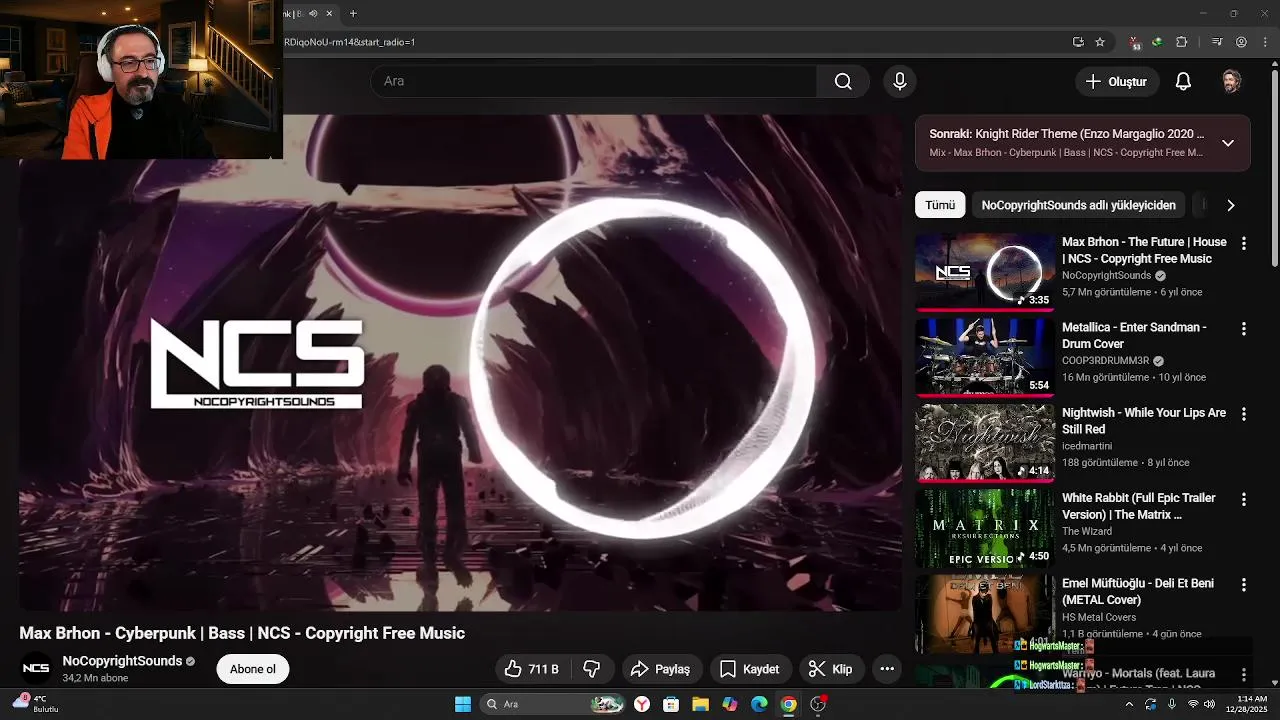Click the Oluştur create button
Viewport: 1280px width, 720px height.
coord(1117,82)
